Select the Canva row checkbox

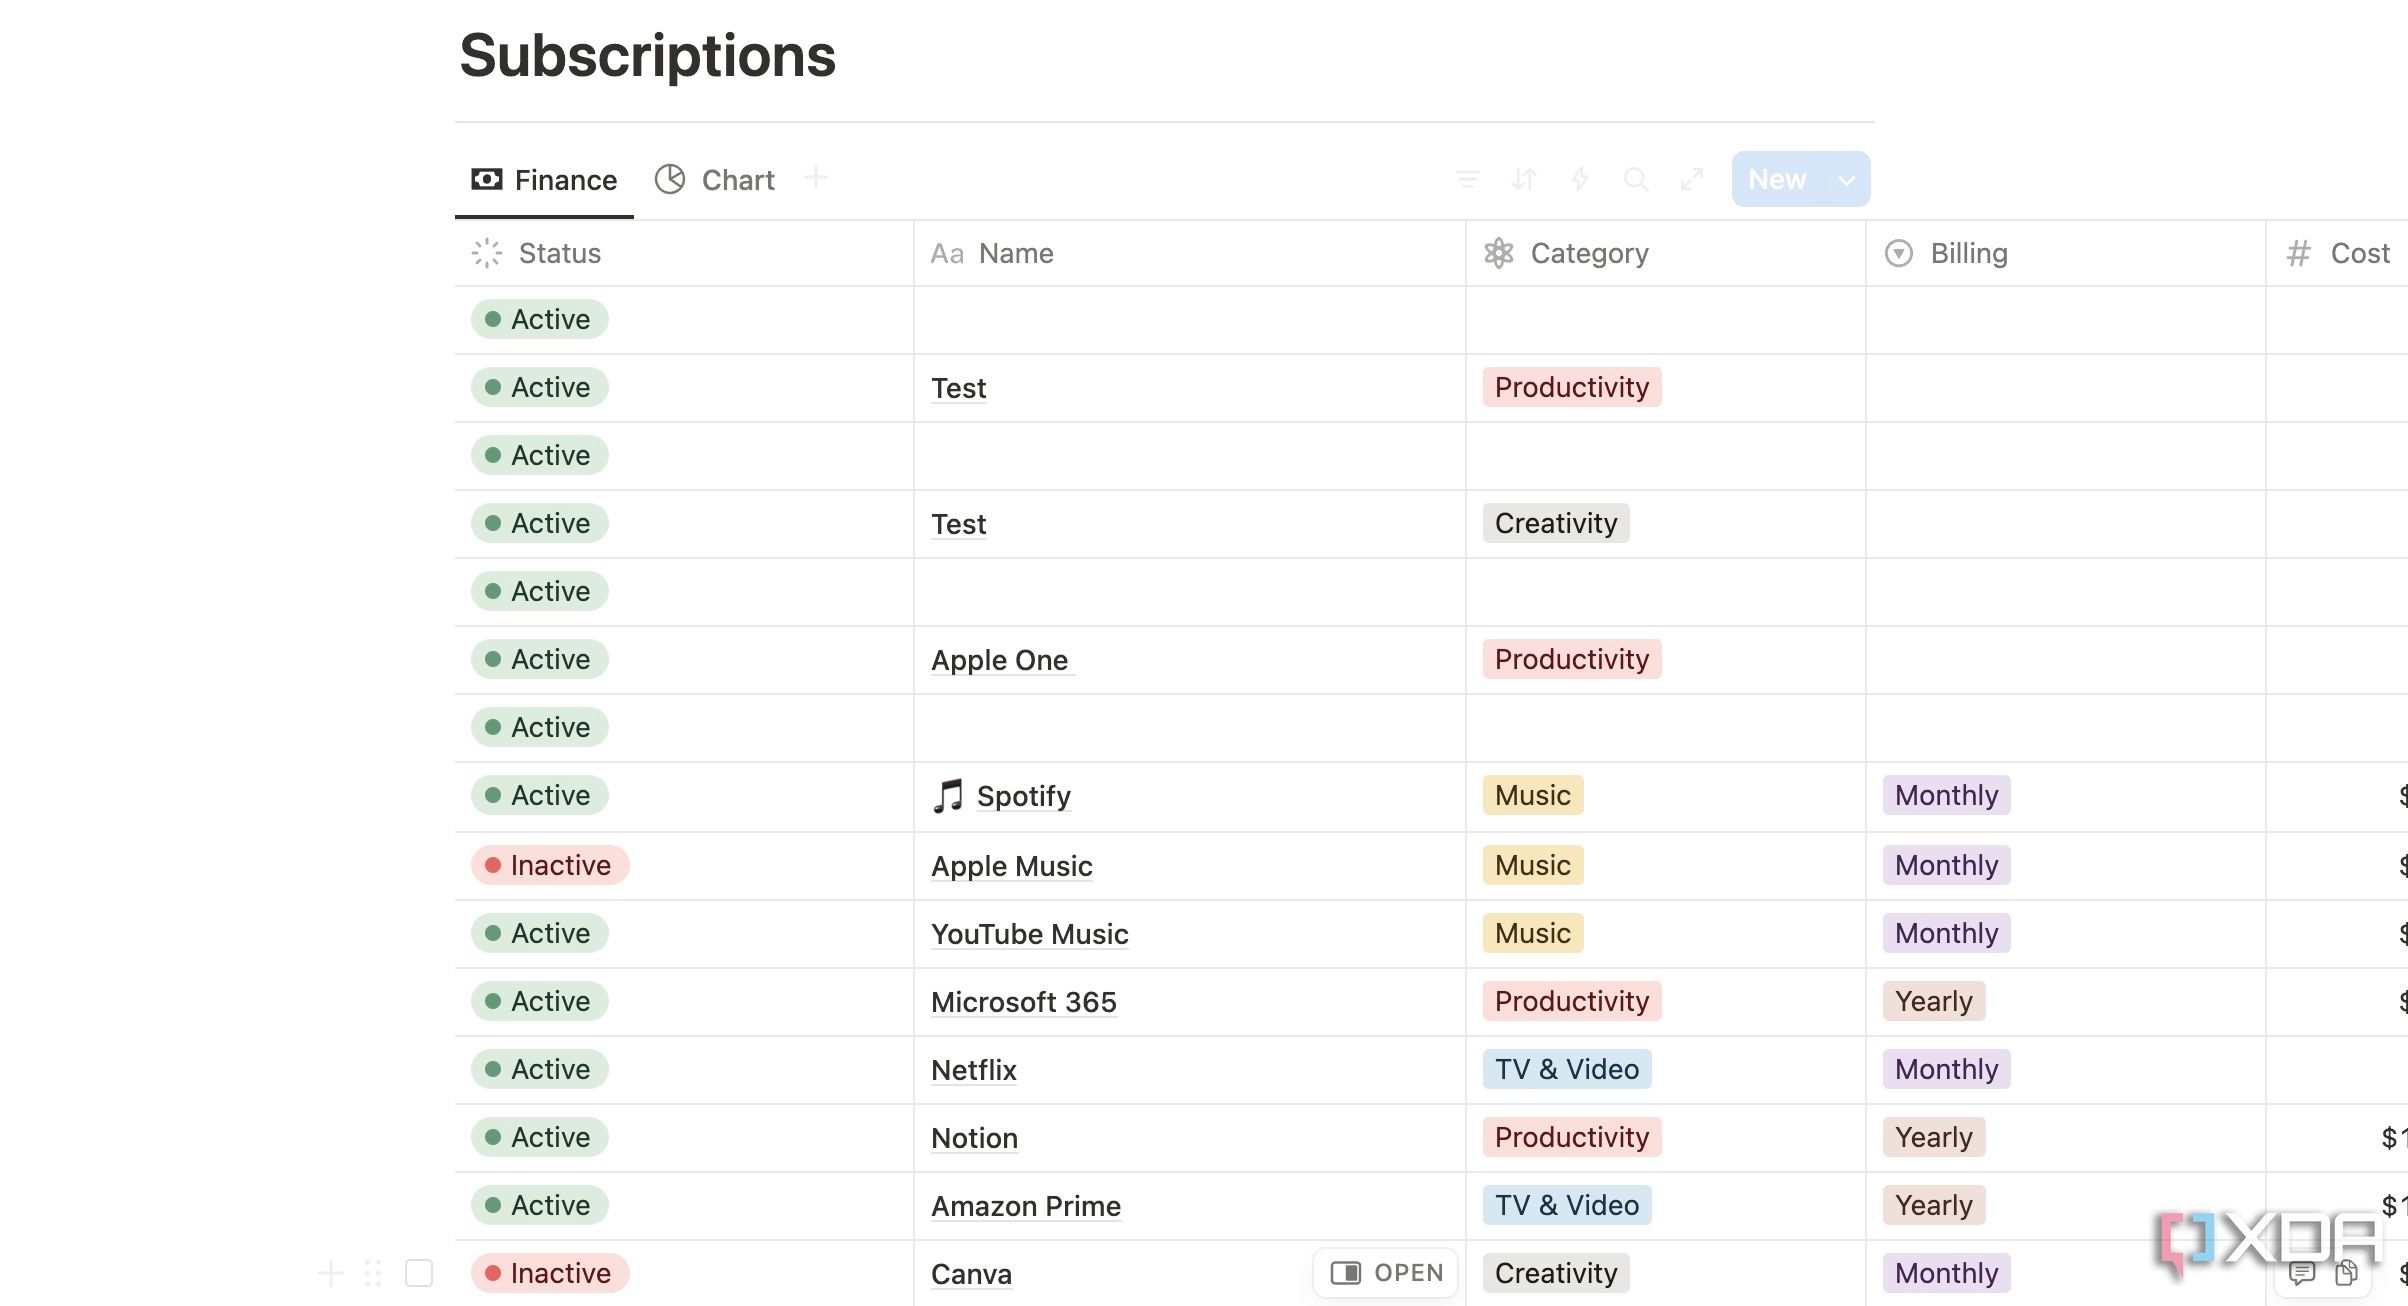[x=419, y=1273]
